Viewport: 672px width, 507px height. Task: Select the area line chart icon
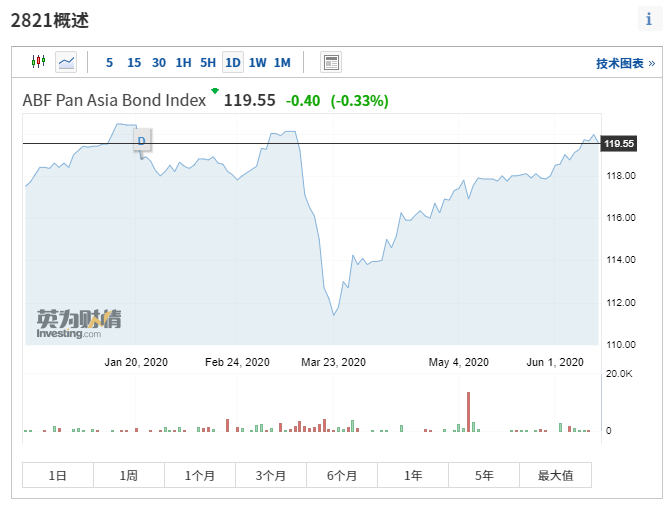tap(66, 62)
